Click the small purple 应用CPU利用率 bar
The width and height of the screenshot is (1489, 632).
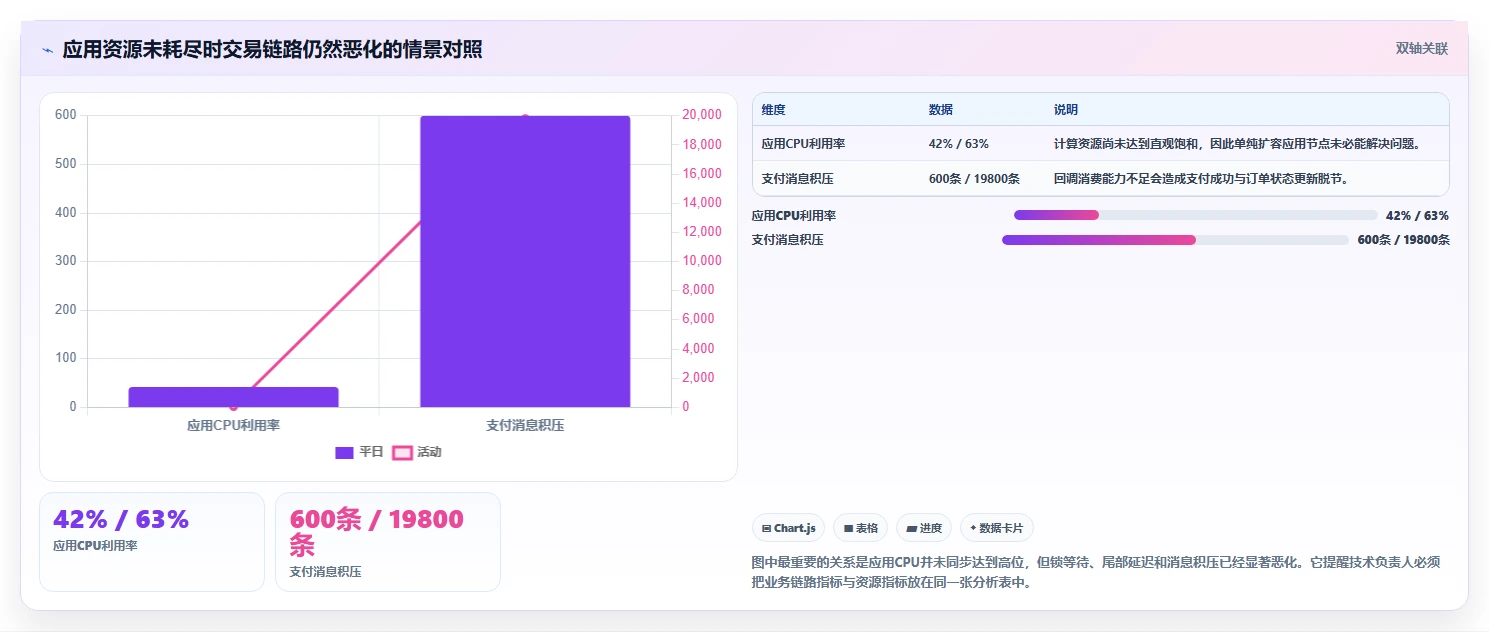pos(233,397)
